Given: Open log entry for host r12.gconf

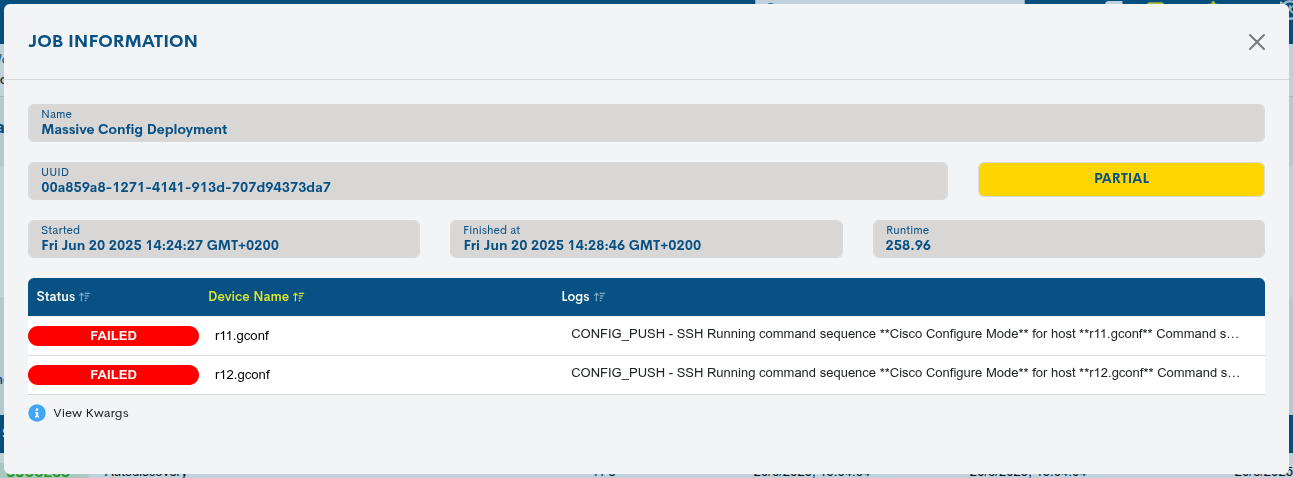Looking at the screenshot, I should click(905, 373).
